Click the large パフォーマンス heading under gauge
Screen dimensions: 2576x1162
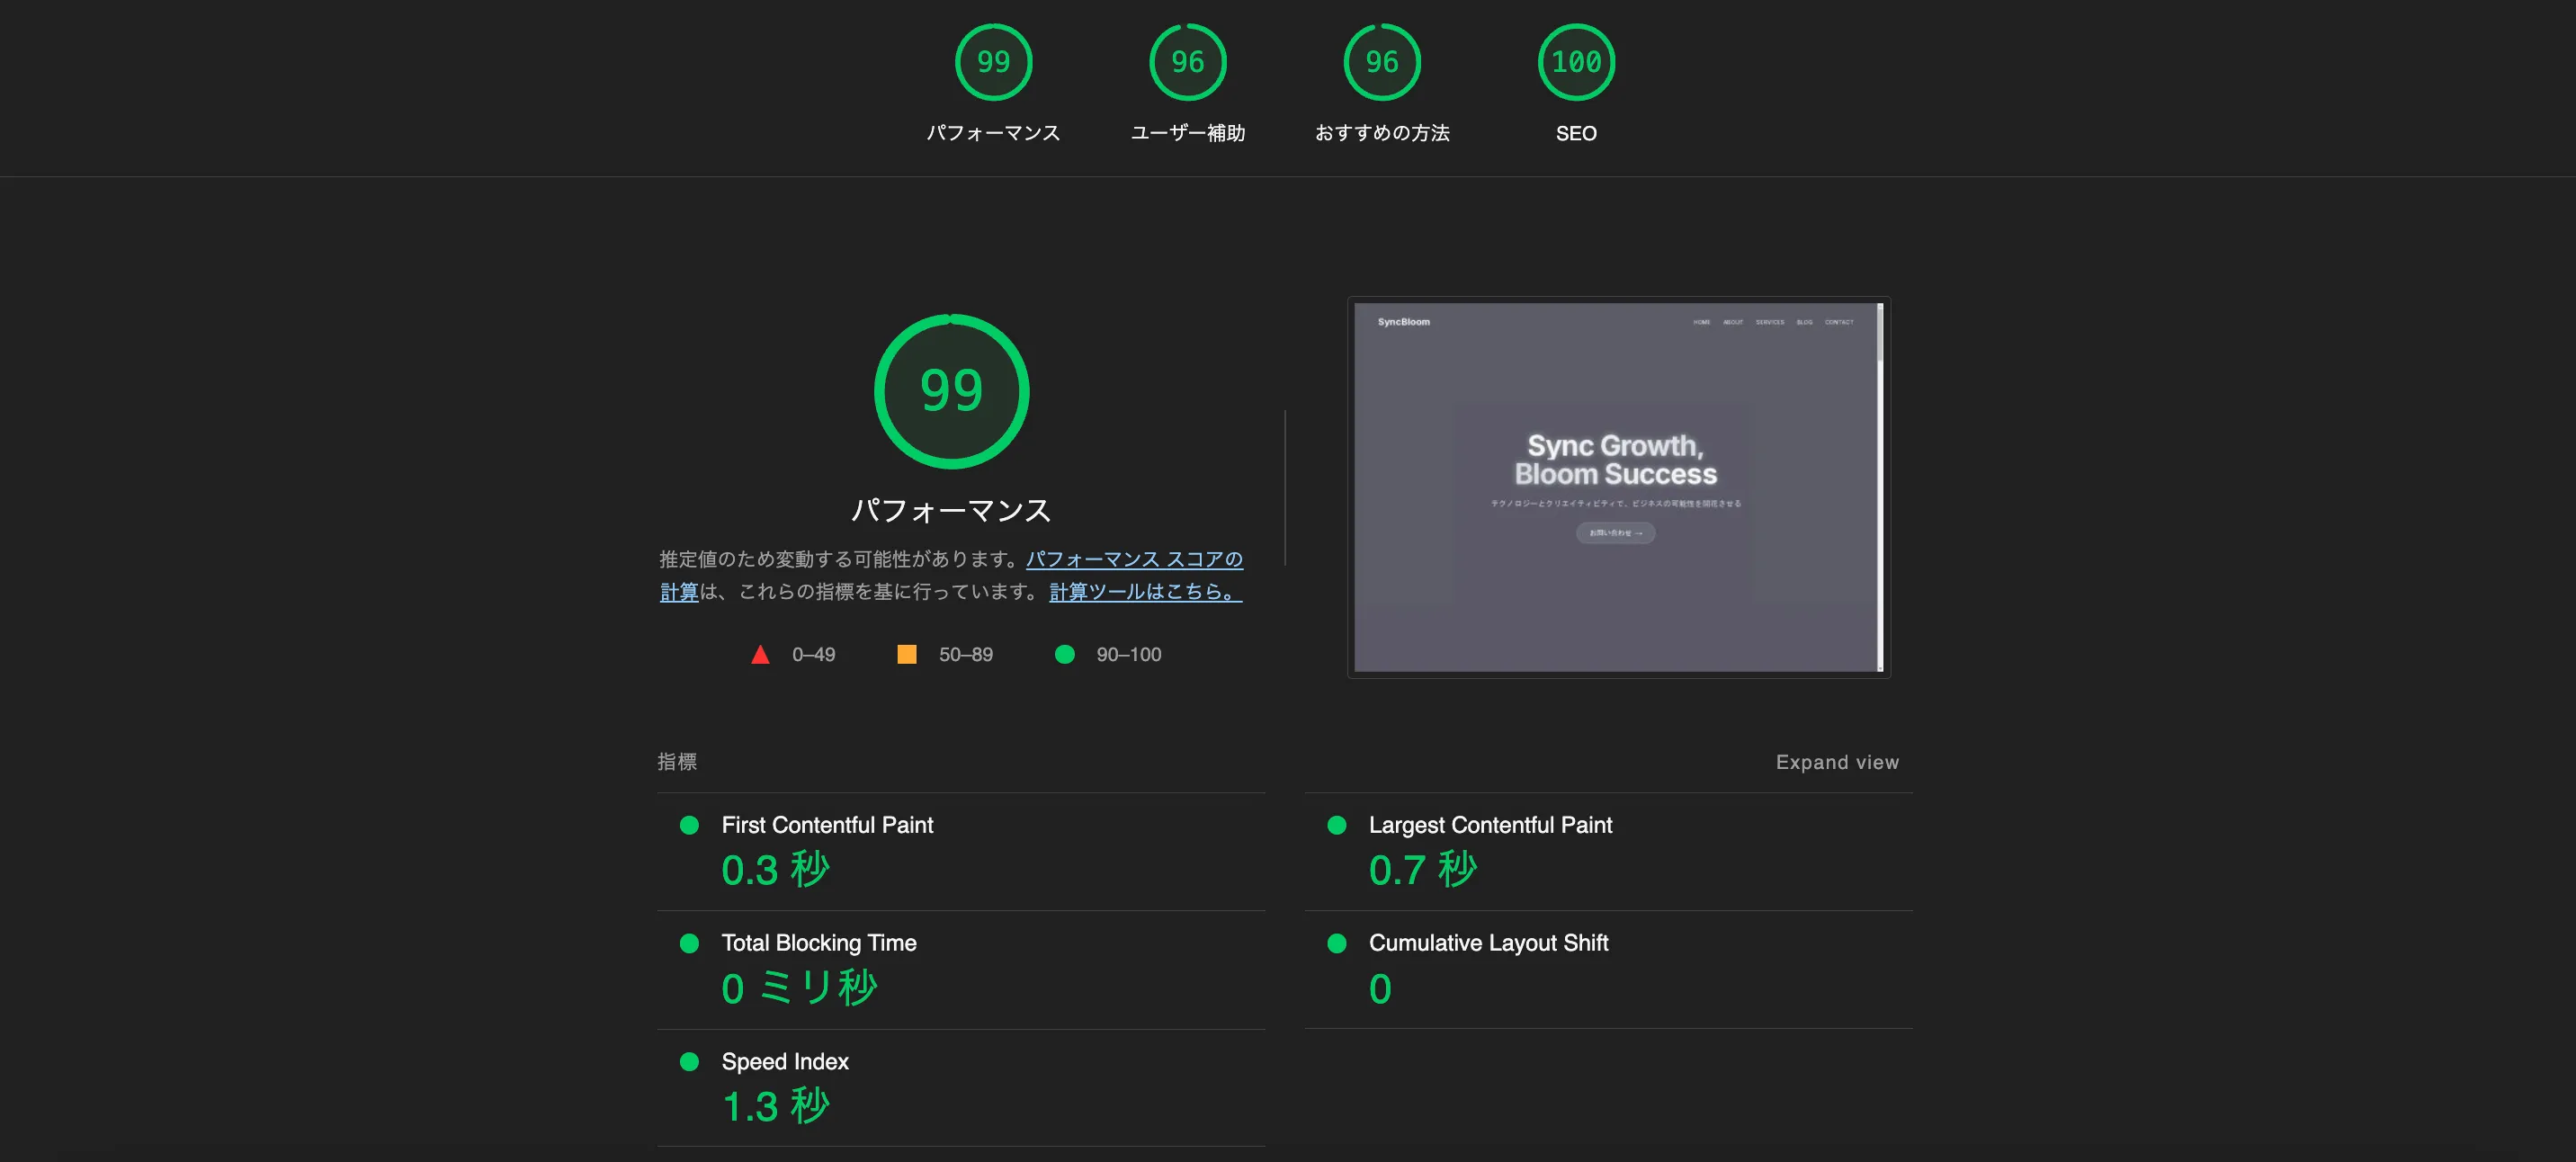[x=951, y=510]
